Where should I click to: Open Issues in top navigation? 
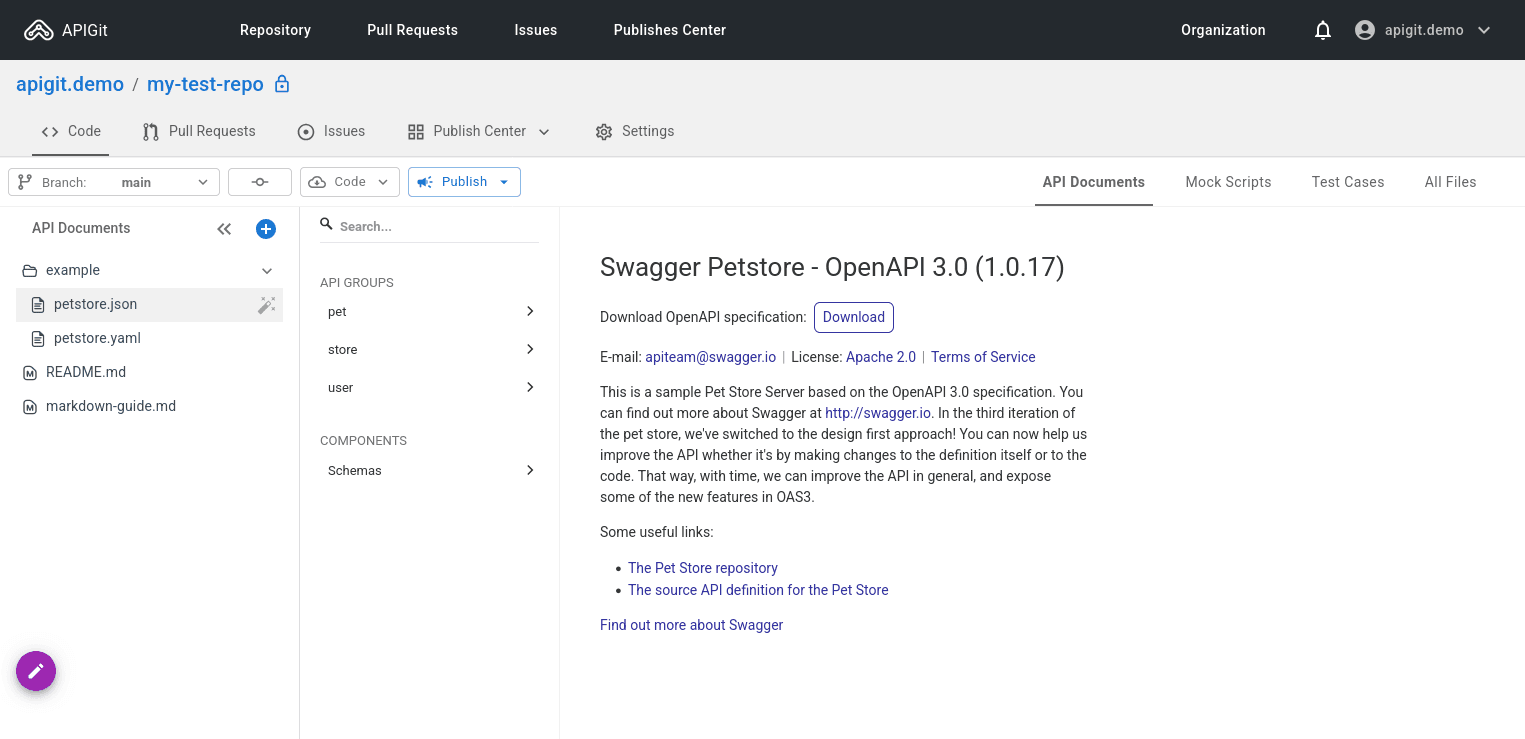536,30
